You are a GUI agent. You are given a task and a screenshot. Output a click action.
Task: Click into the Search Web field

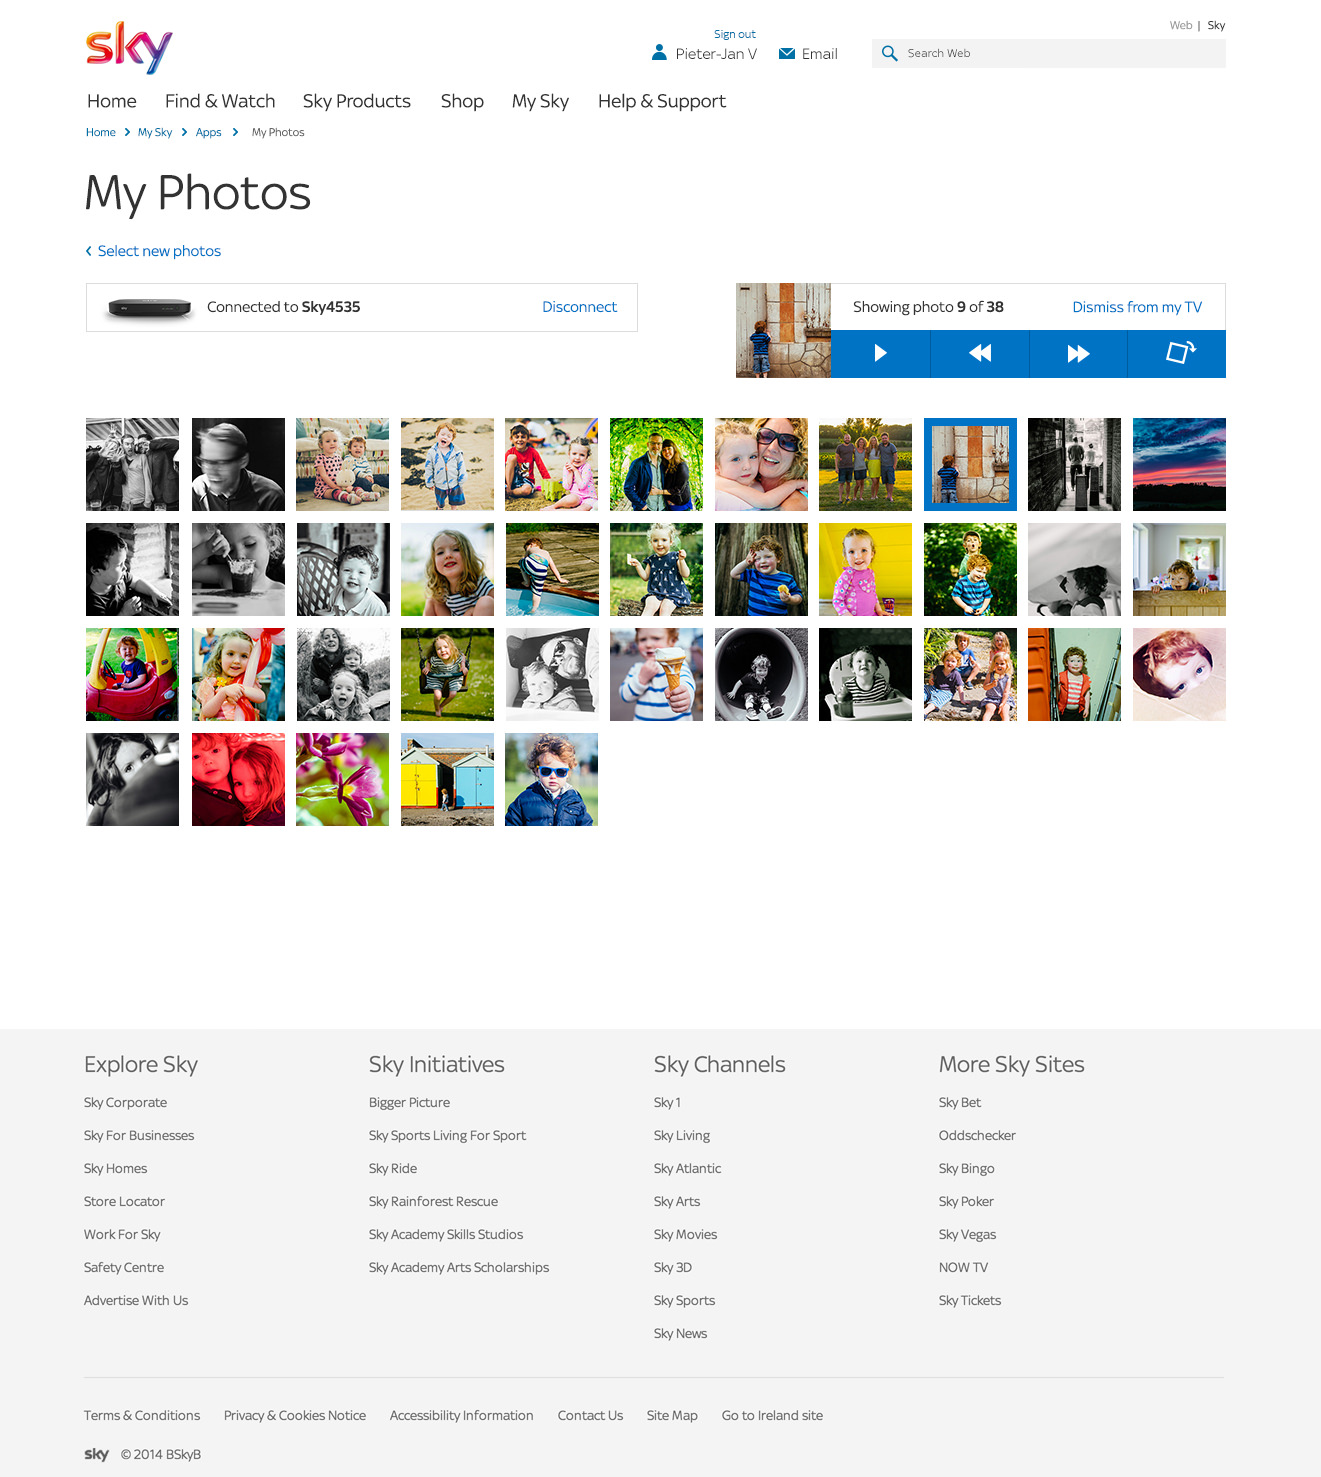point(1060,53)
